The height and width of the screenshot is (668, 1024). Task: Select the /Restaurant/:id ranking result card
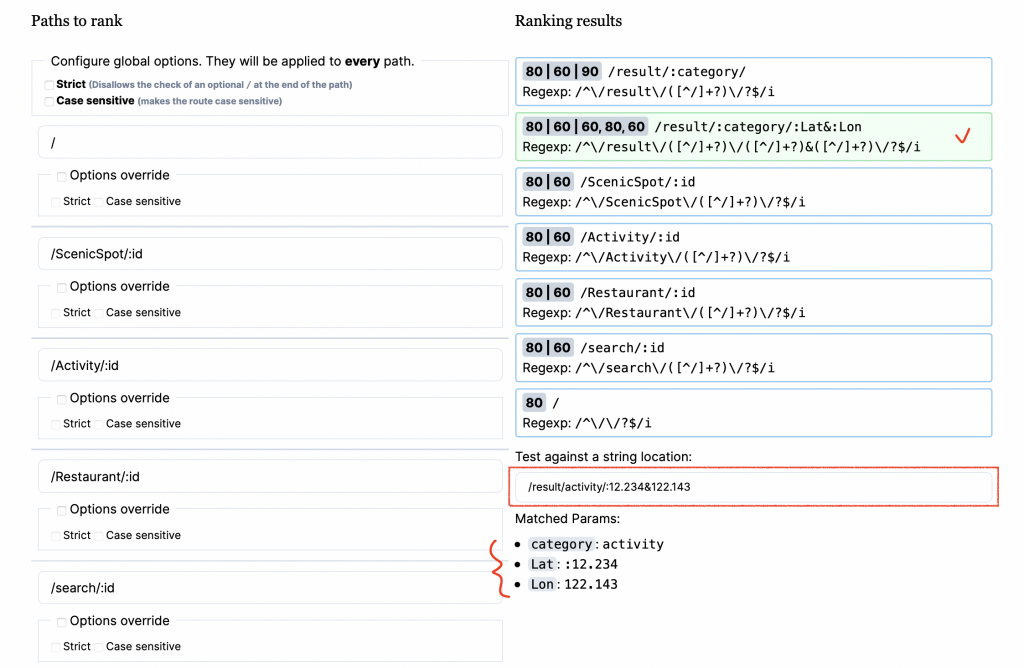pos(753,302)
